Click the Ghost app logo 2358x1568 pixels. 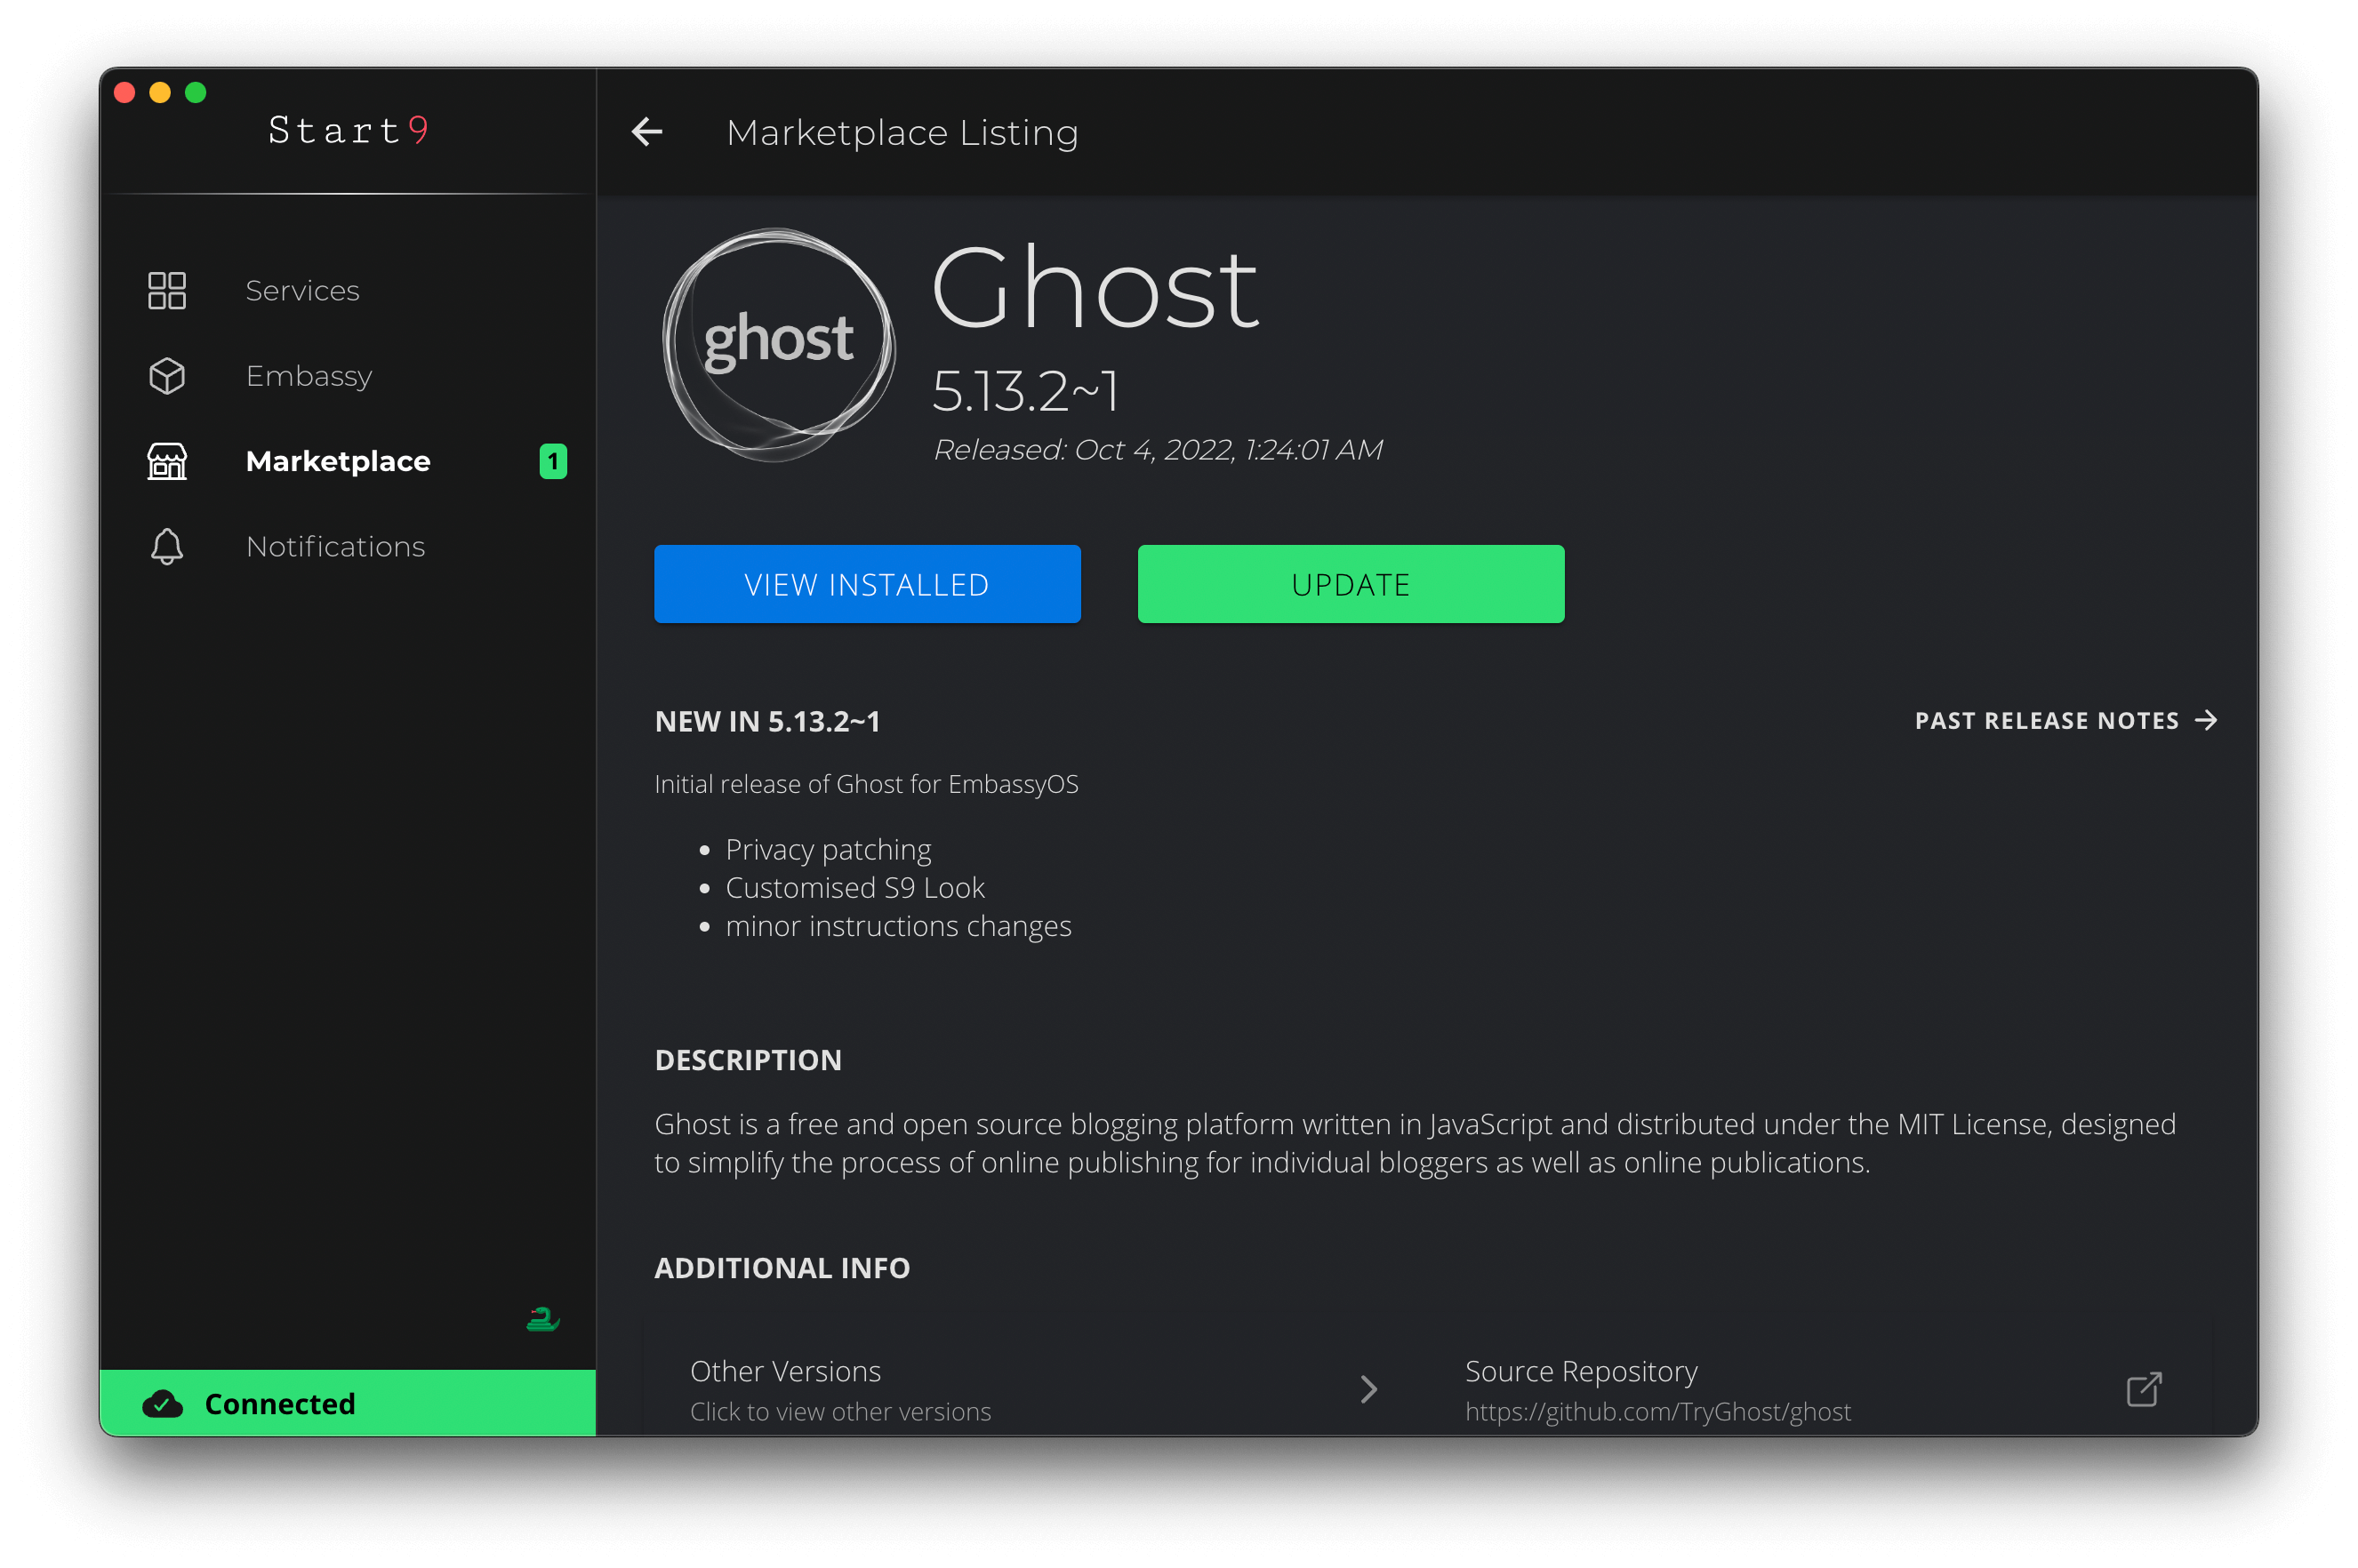pos(777,344)
